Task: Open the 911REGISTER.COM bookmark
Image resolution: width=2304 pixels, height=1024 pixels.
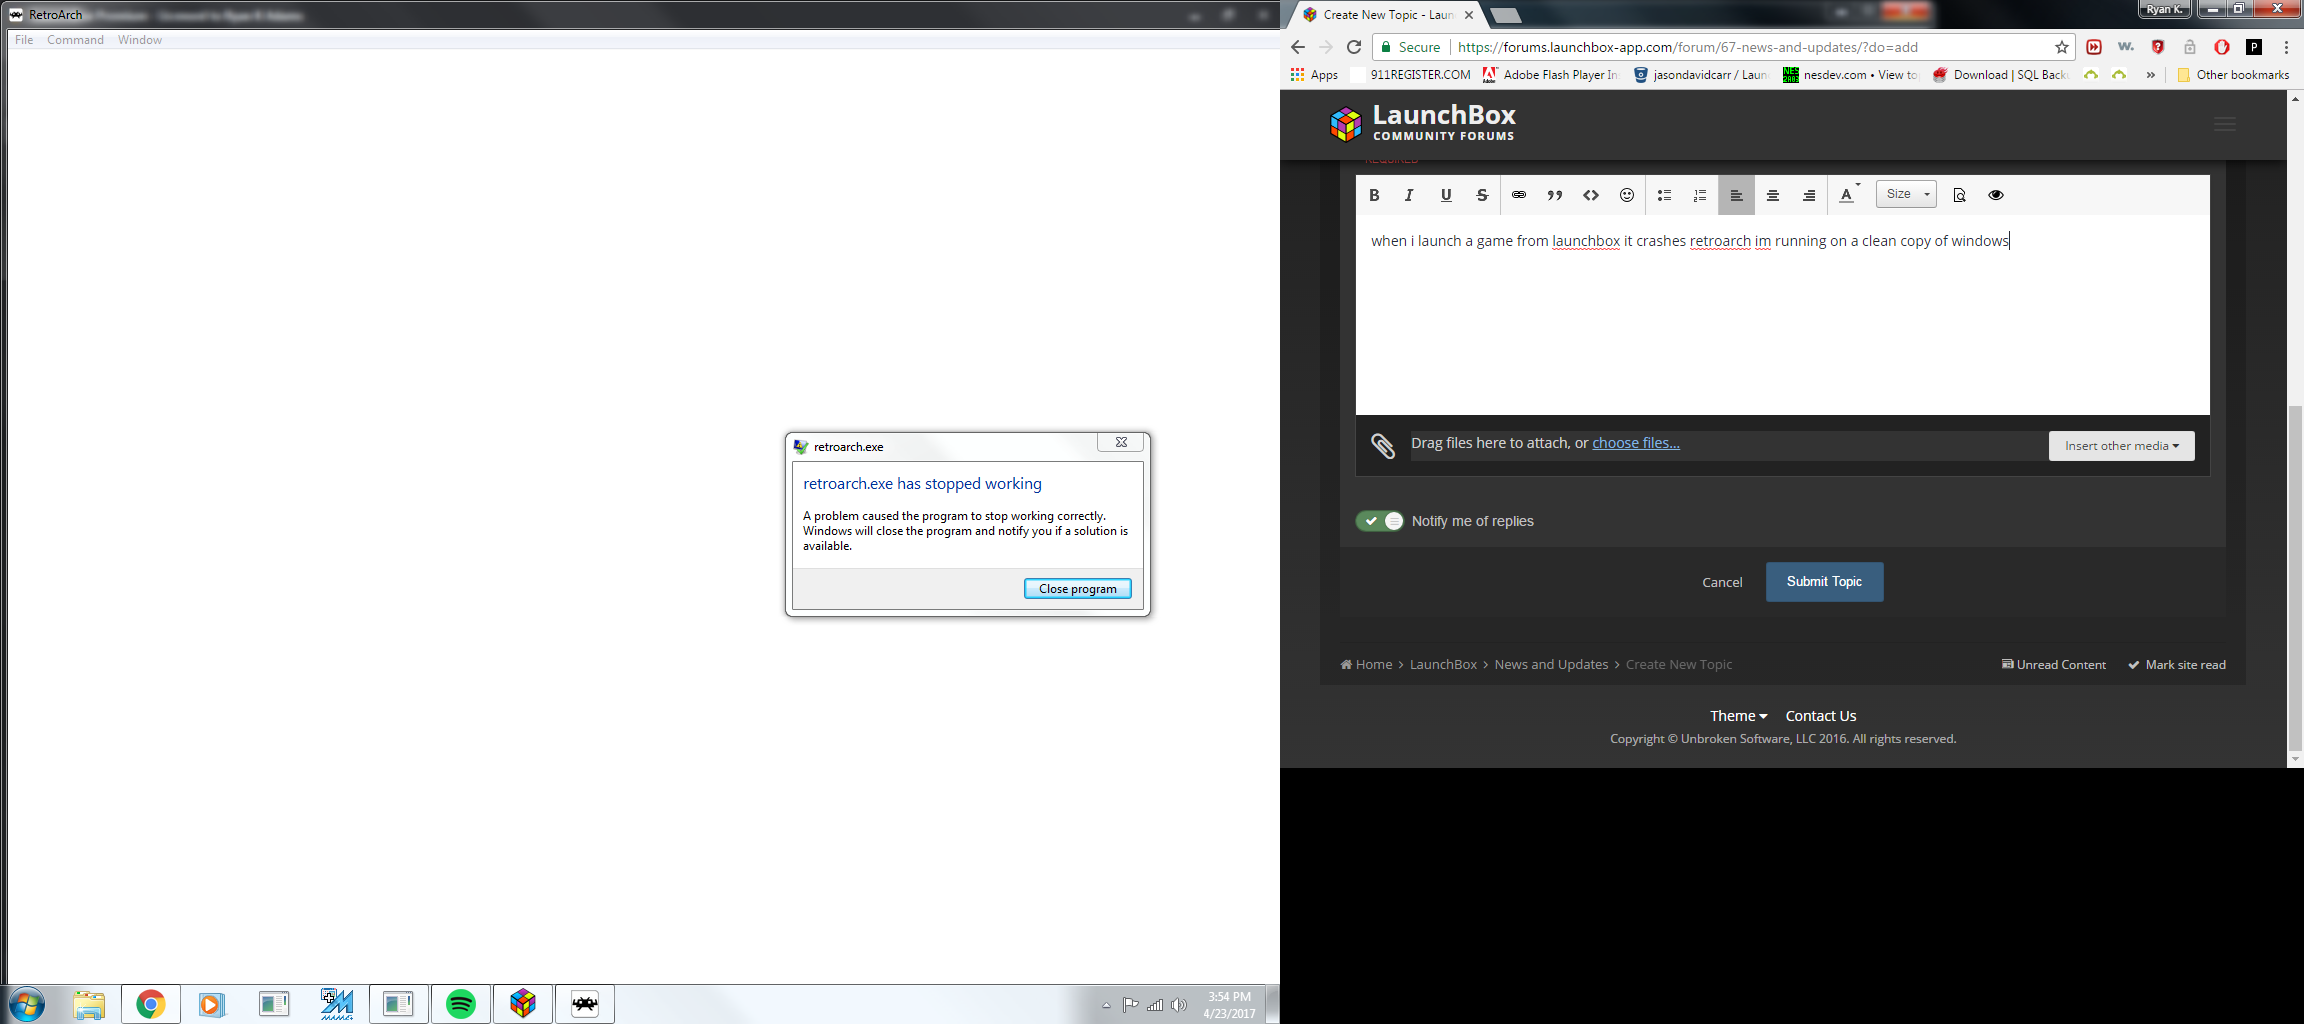Action: click(1411, 75)
